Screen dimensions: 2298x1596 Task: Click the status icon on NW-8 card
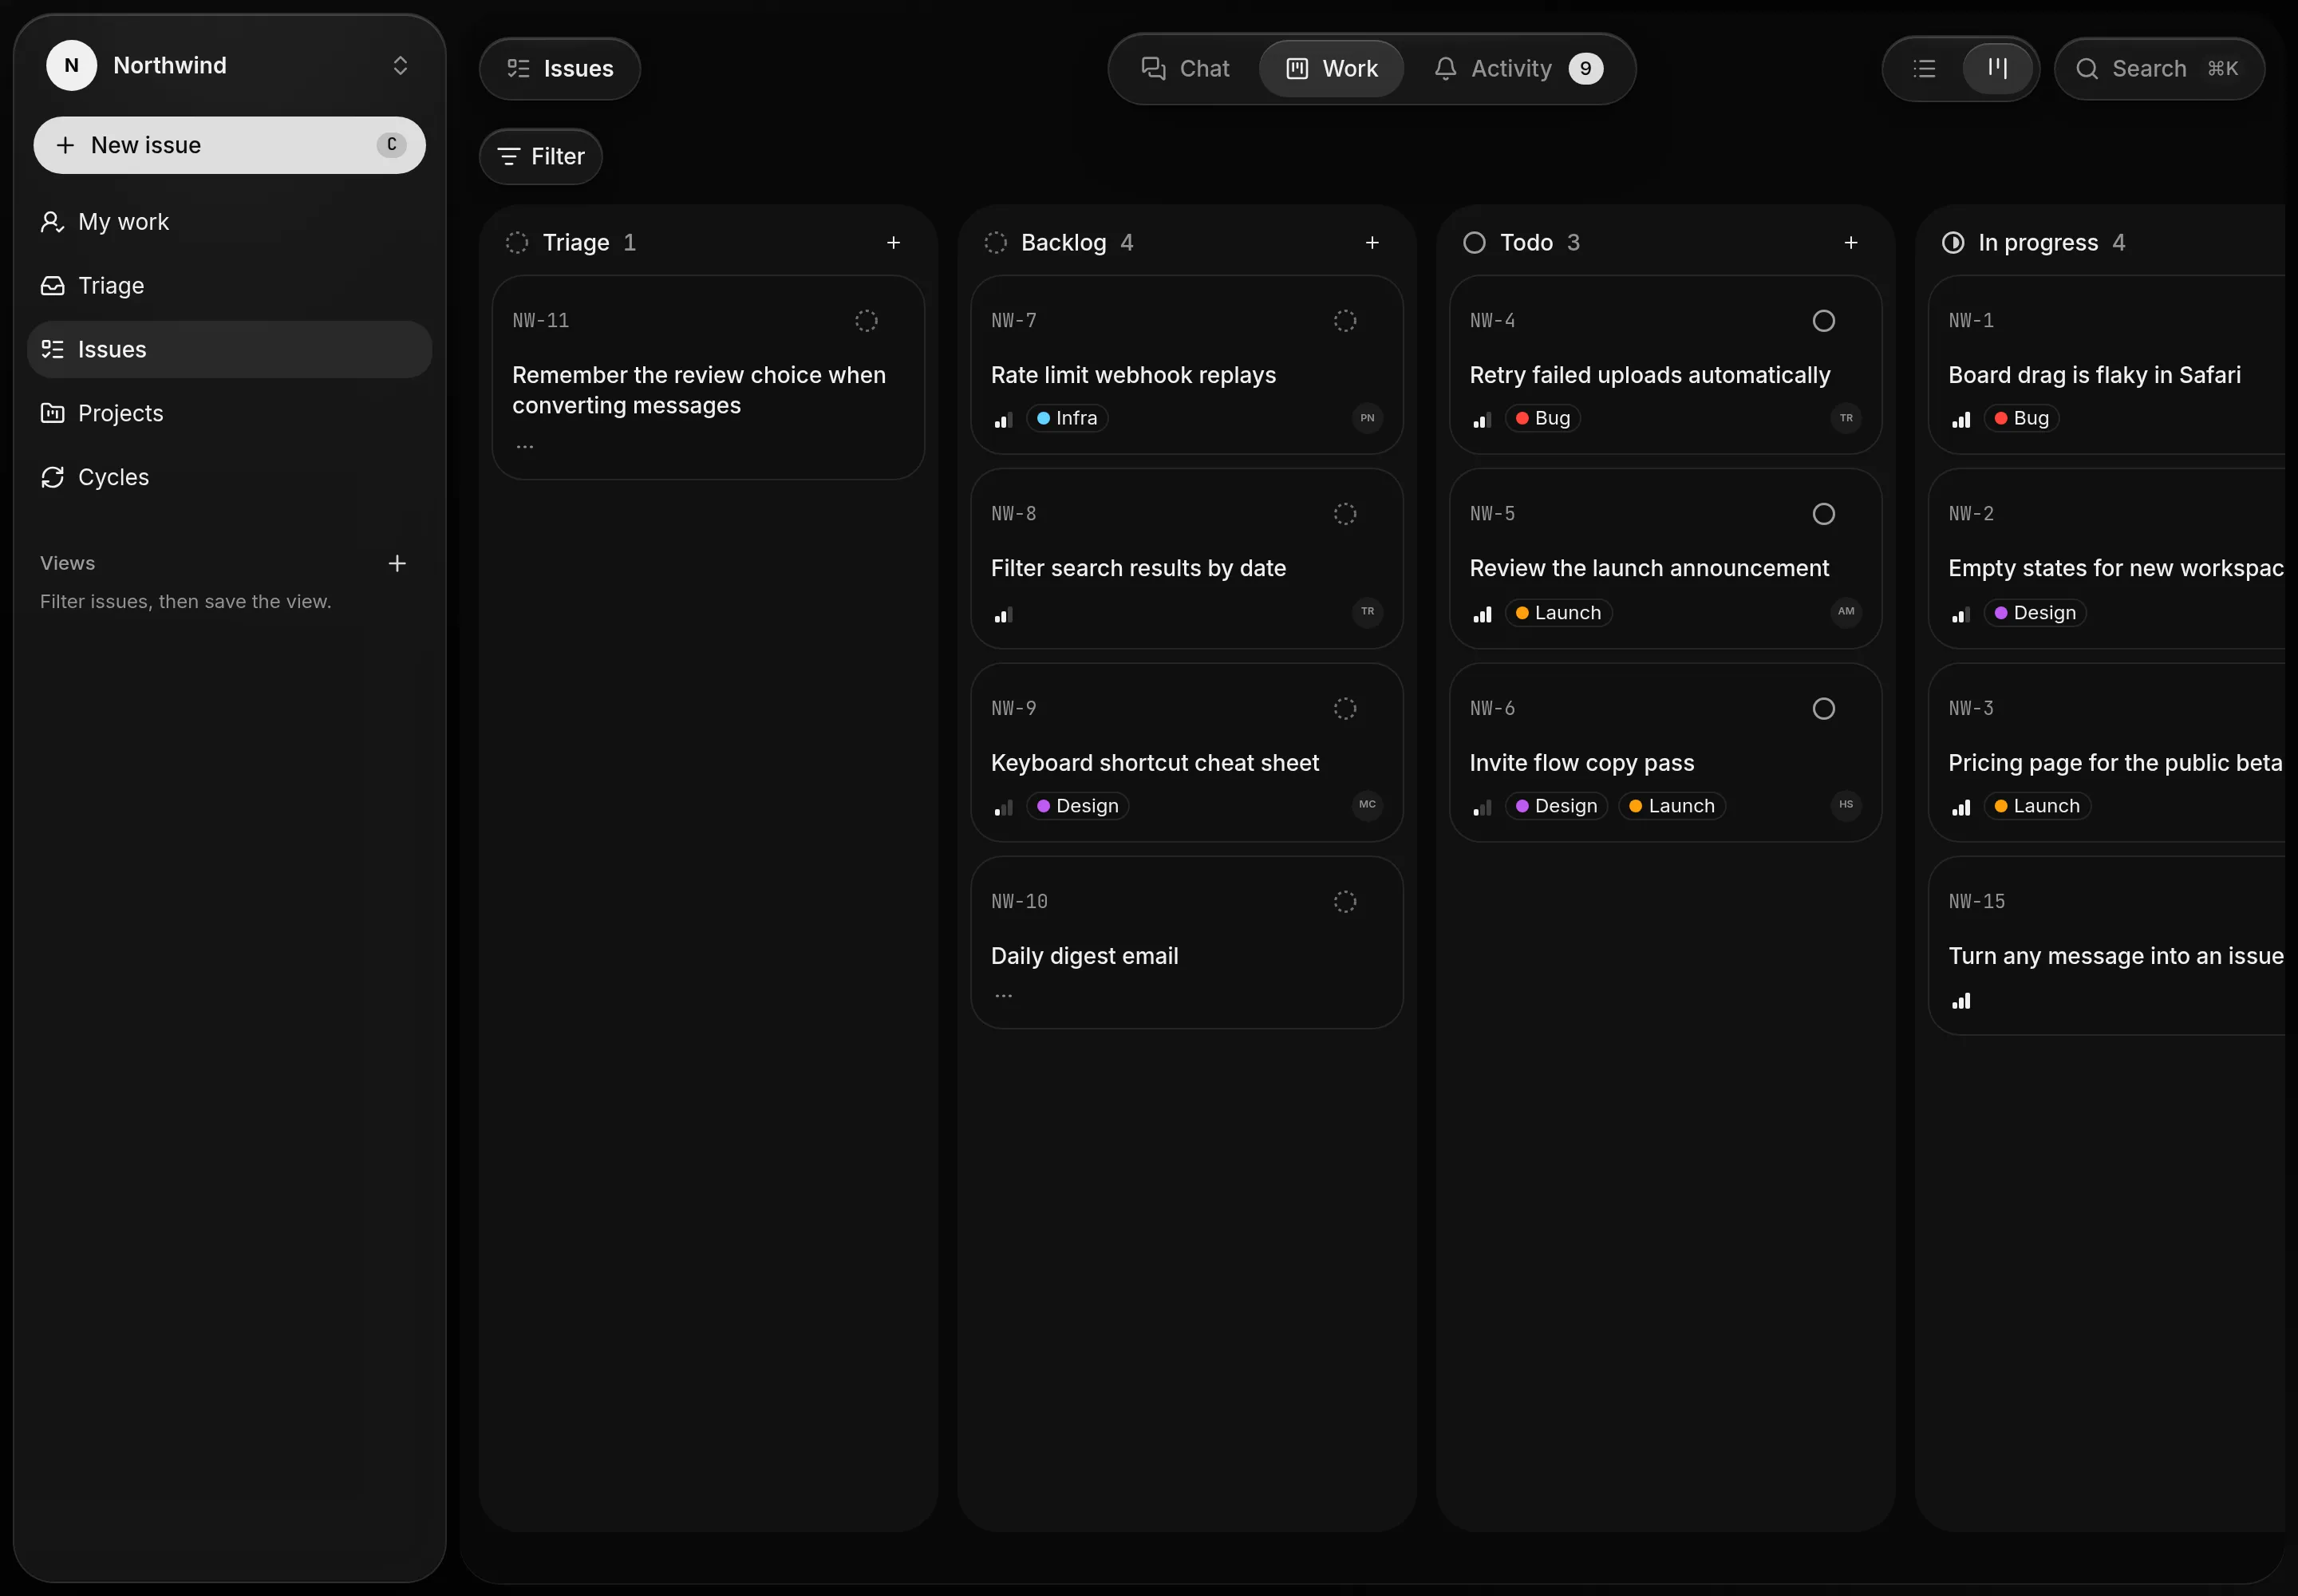(x=1345, y=513)
